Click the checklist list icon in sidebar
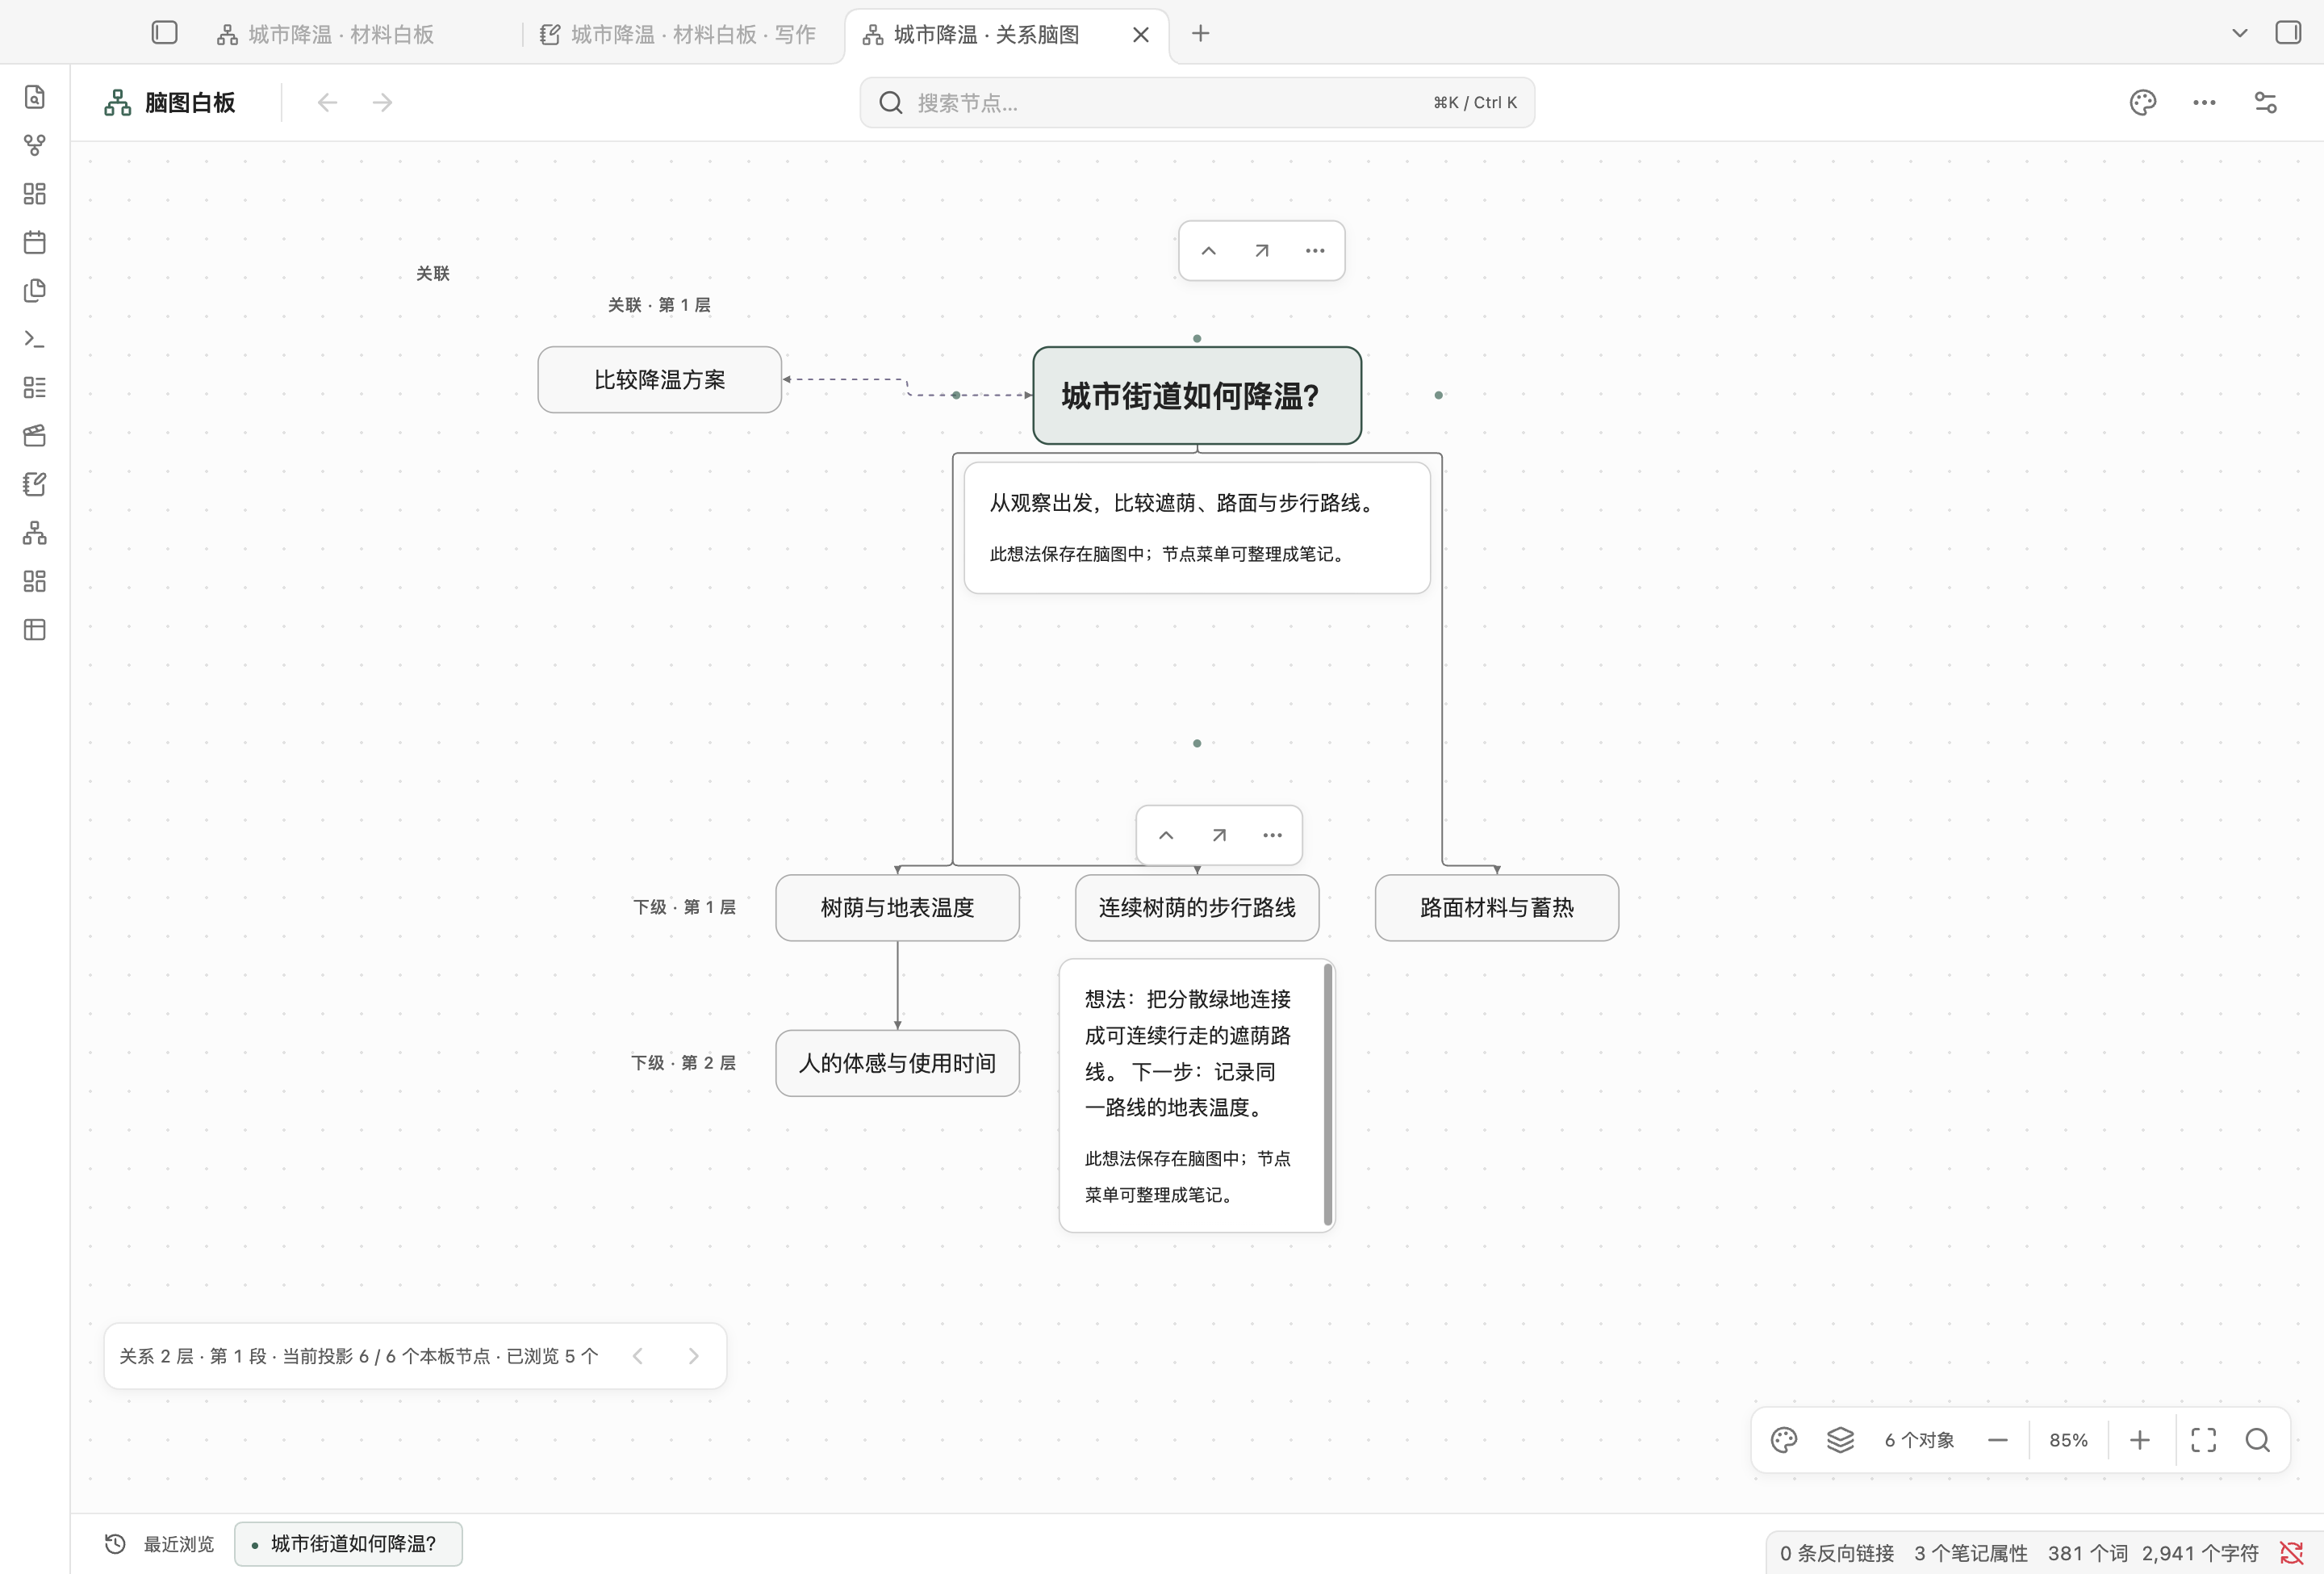The image size is (2324, 1574). (35, 387)
